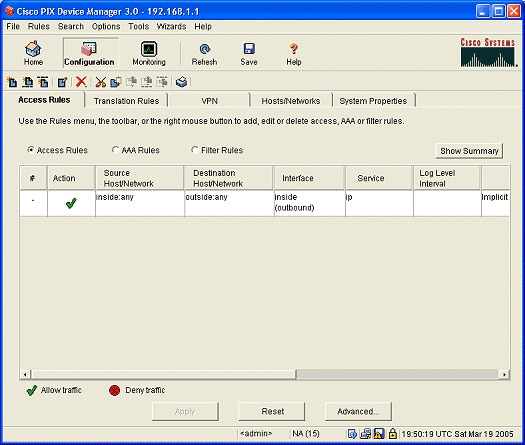525x445 pixels.
Task: Open Help from the main toolbar
Action: pyautogui.click(x=294, y=53)
